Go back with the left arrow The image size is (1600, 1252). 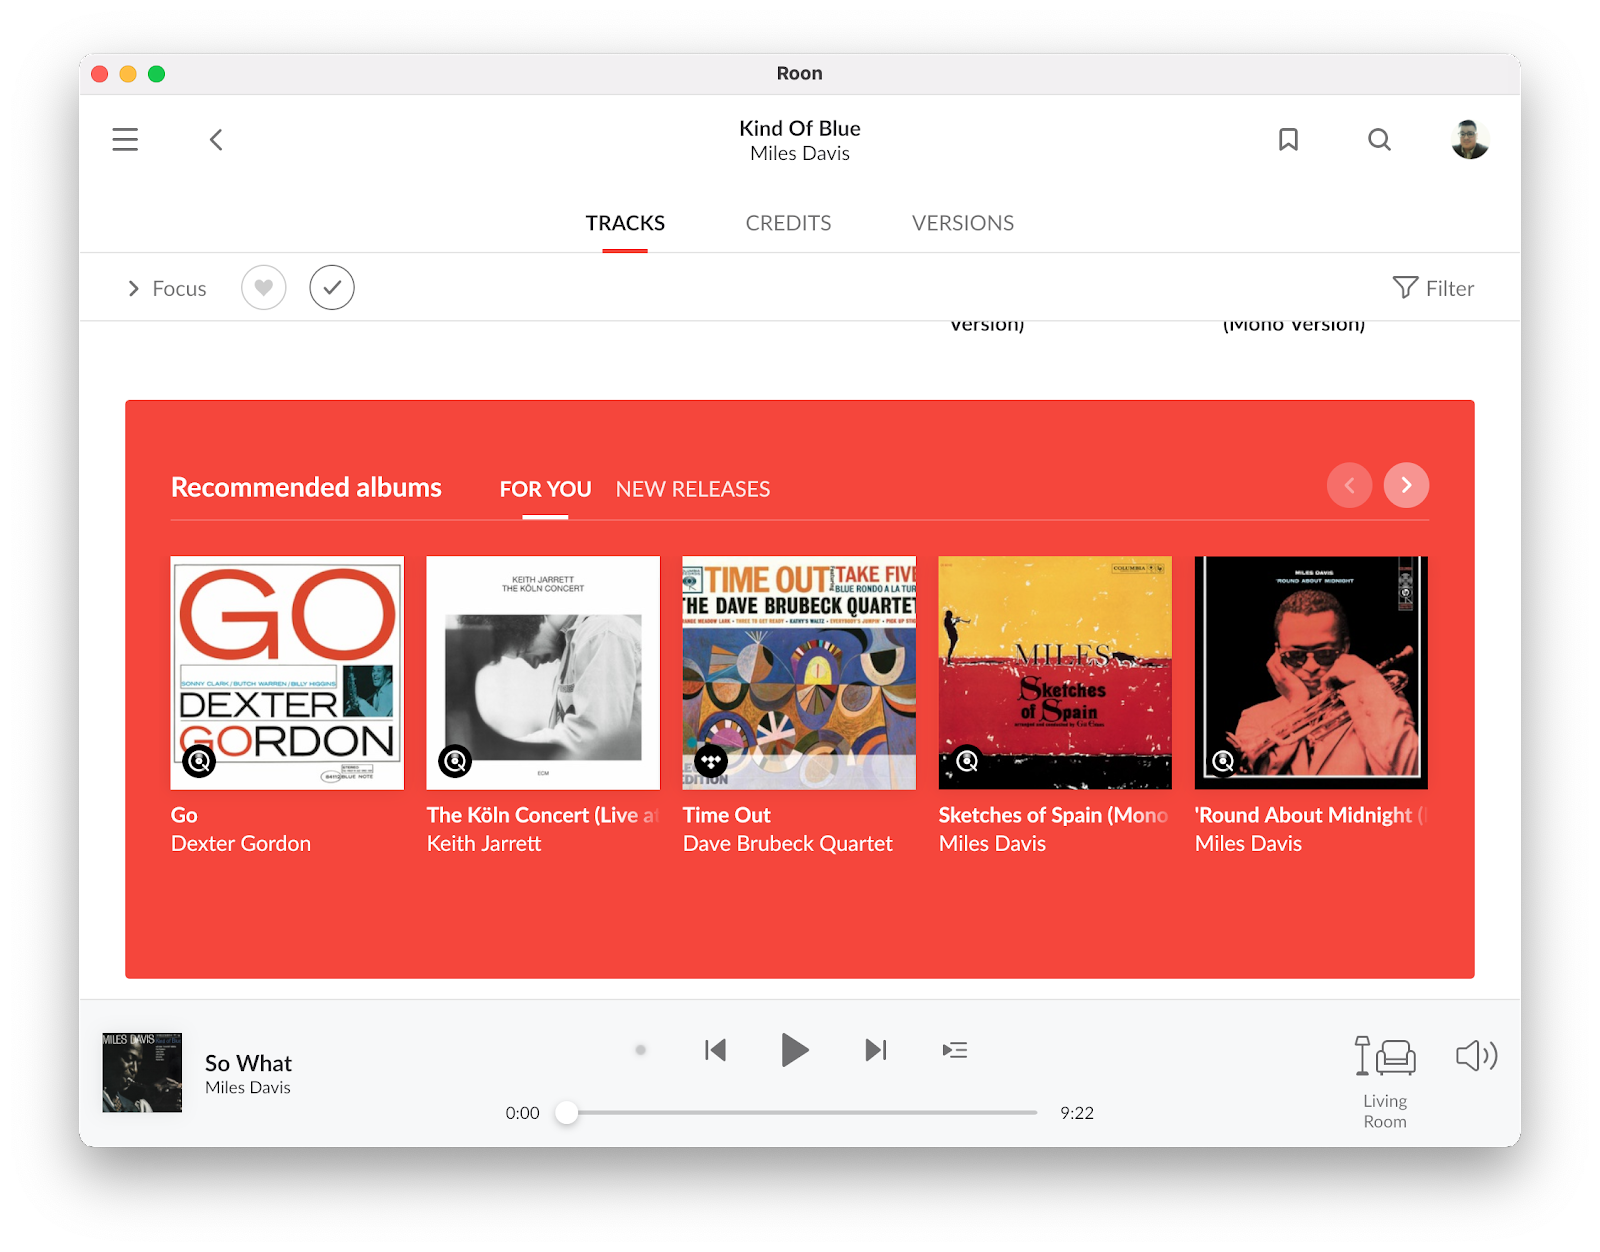[216, 139]
